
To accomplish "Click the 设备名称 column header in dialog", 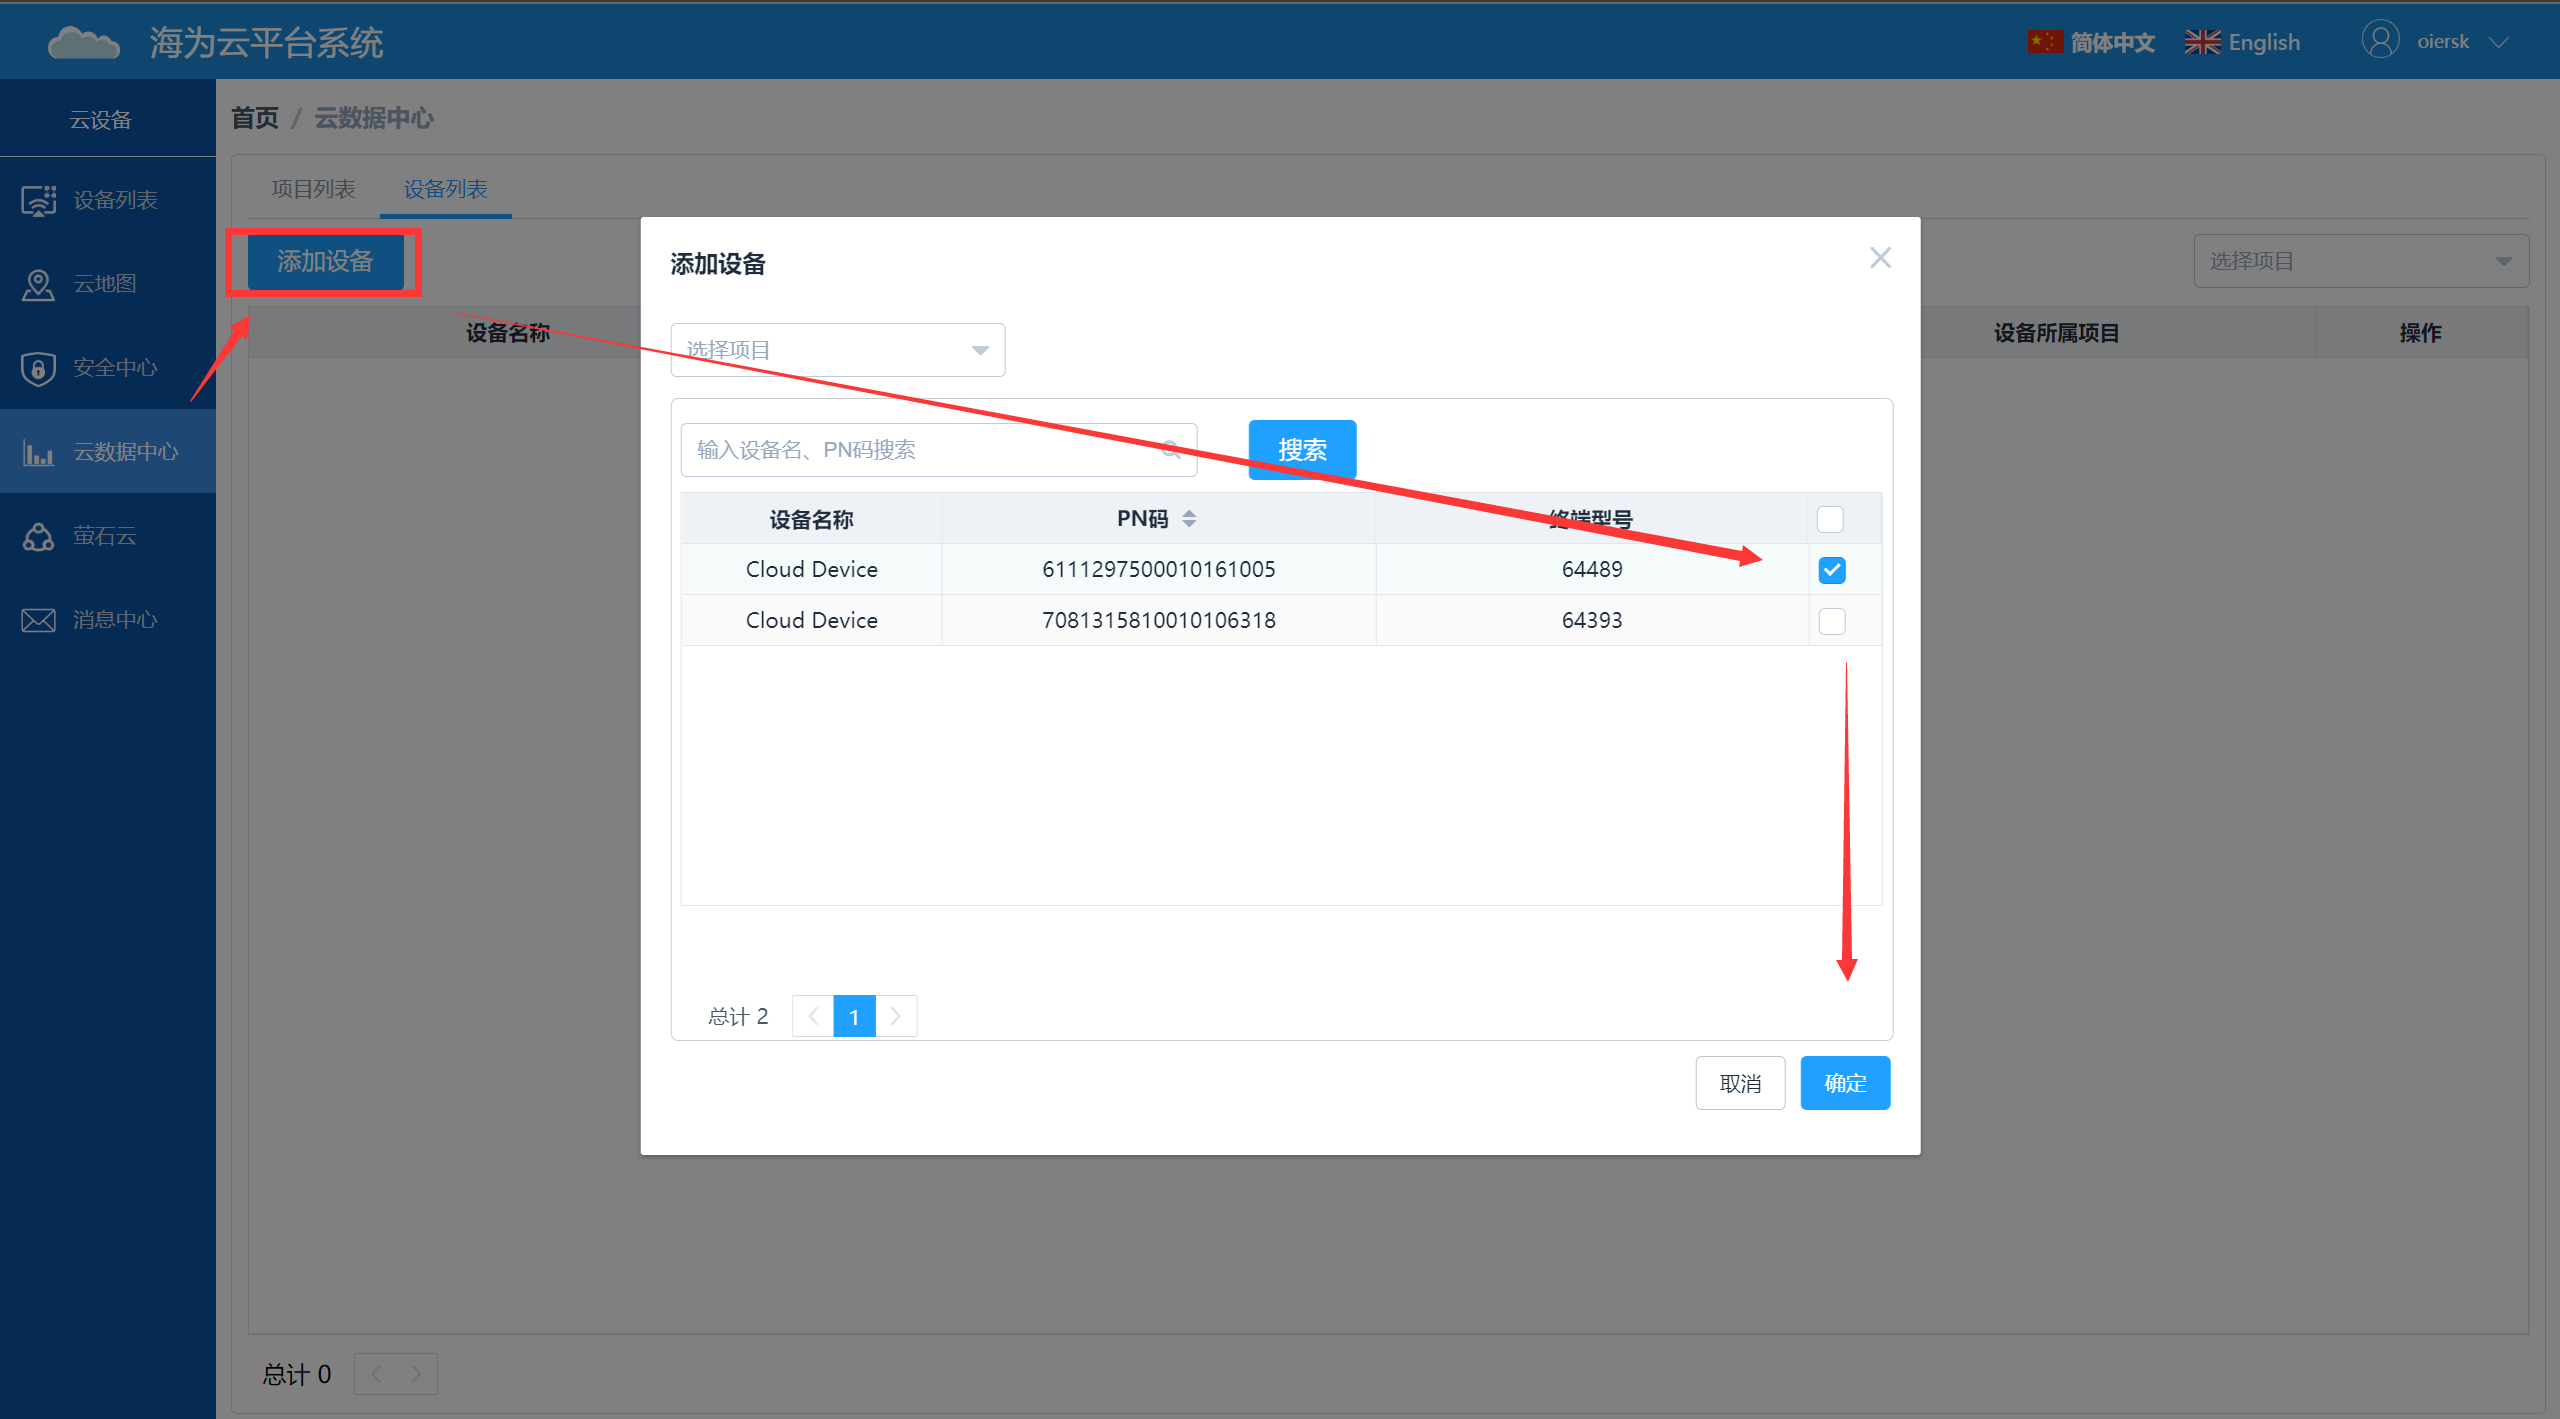I will tap(811, 519).
